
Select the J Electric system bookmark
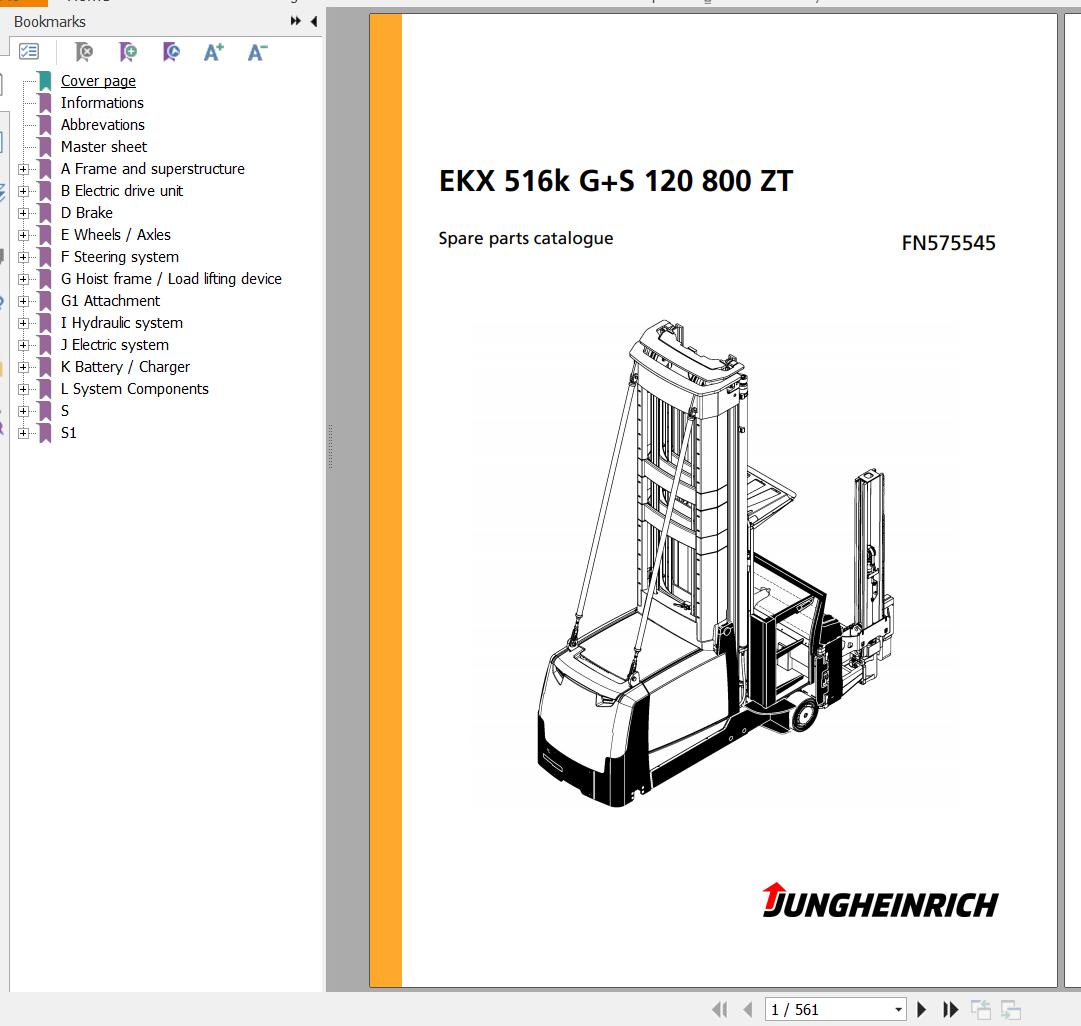click(x=114, y=345)
